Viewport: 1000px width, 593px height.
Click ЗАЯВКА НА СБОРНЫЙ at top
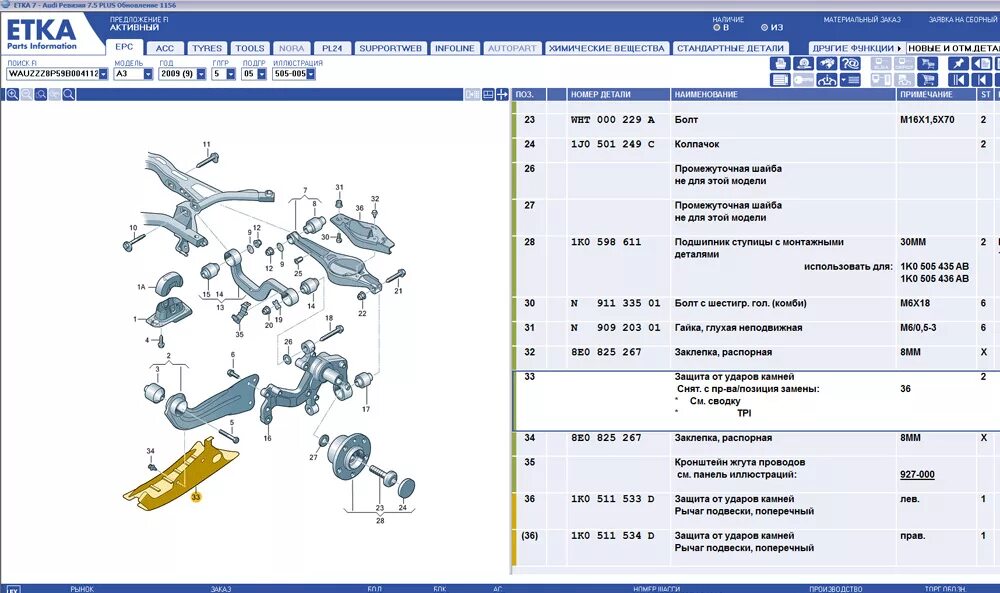coord(962,20)
